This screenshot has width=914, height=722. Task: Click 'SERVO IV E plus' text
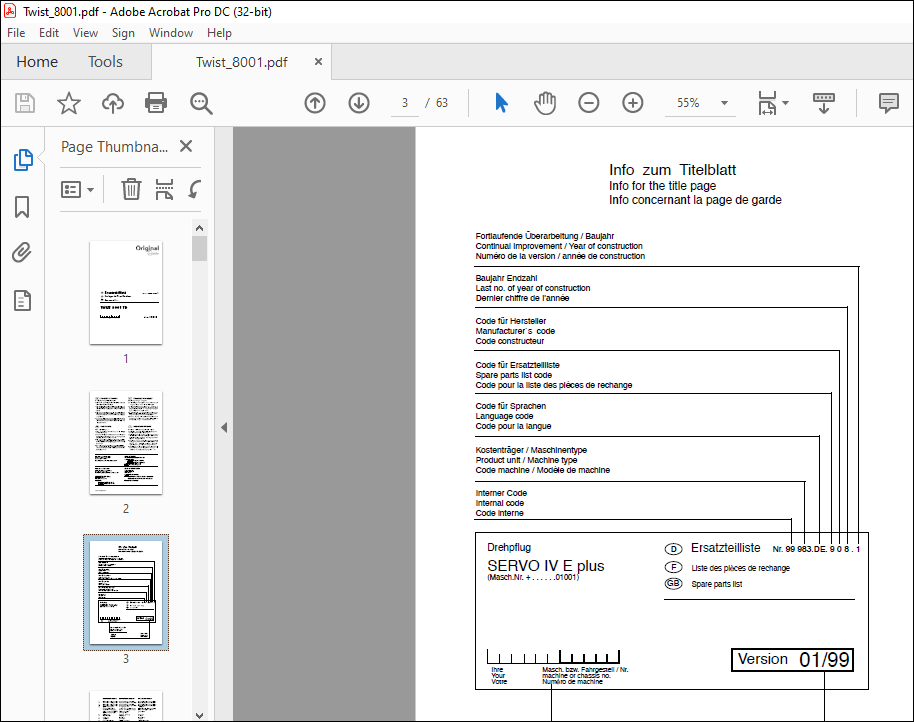(x=546, y=566)
